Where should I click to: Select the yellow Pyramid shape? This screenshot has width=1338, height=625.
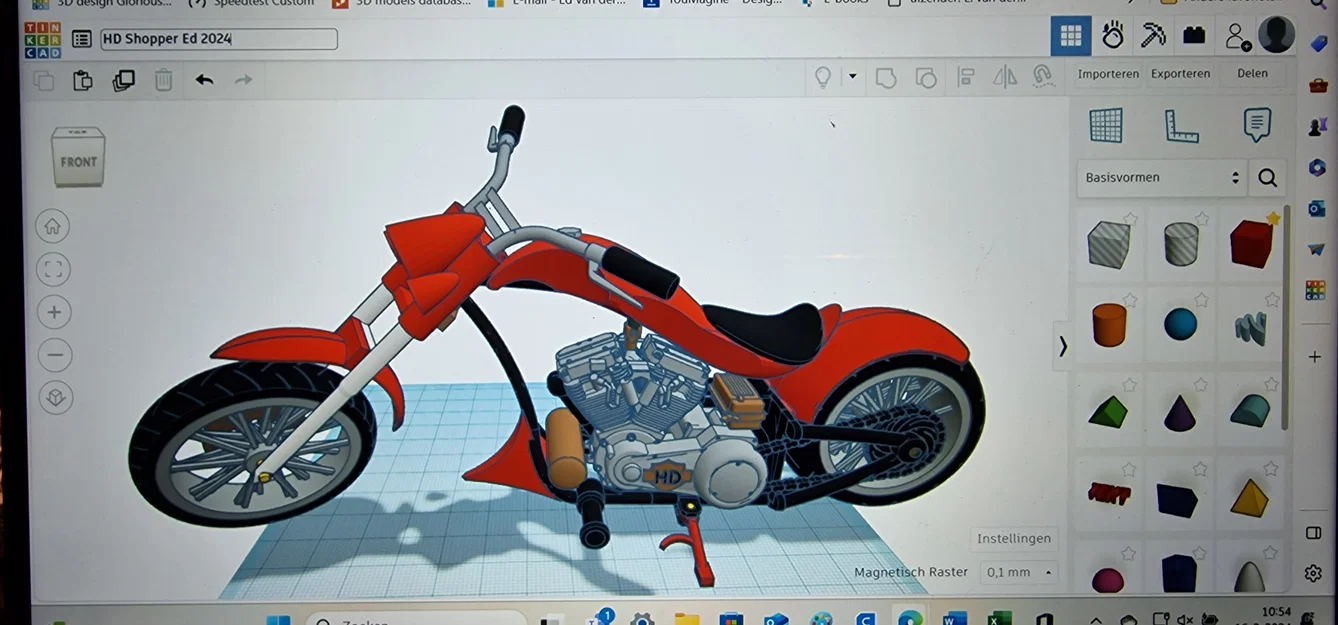click(x=1250, y=497)
